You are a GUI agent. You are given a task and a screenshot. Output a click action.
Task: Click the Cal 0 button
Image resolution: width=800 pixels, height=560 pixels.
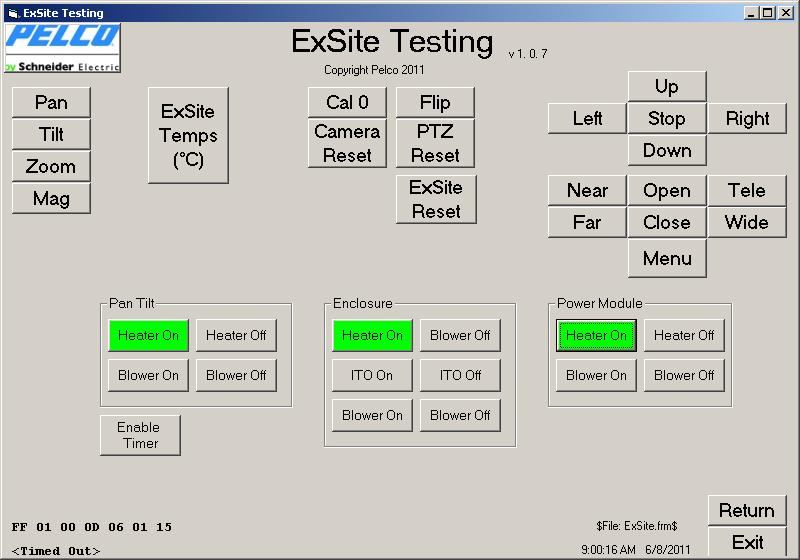pos(347,102)
